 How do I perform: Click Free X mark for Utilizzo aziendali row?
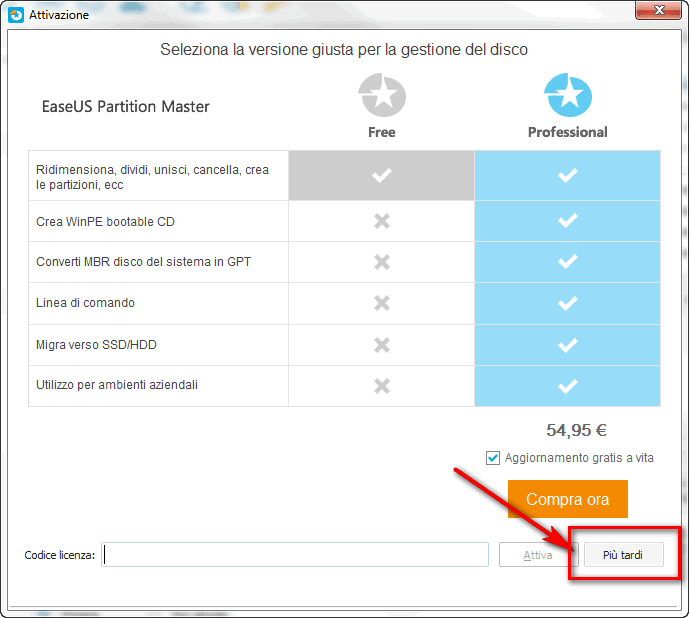pyautogui.click(x=382, y=386)
